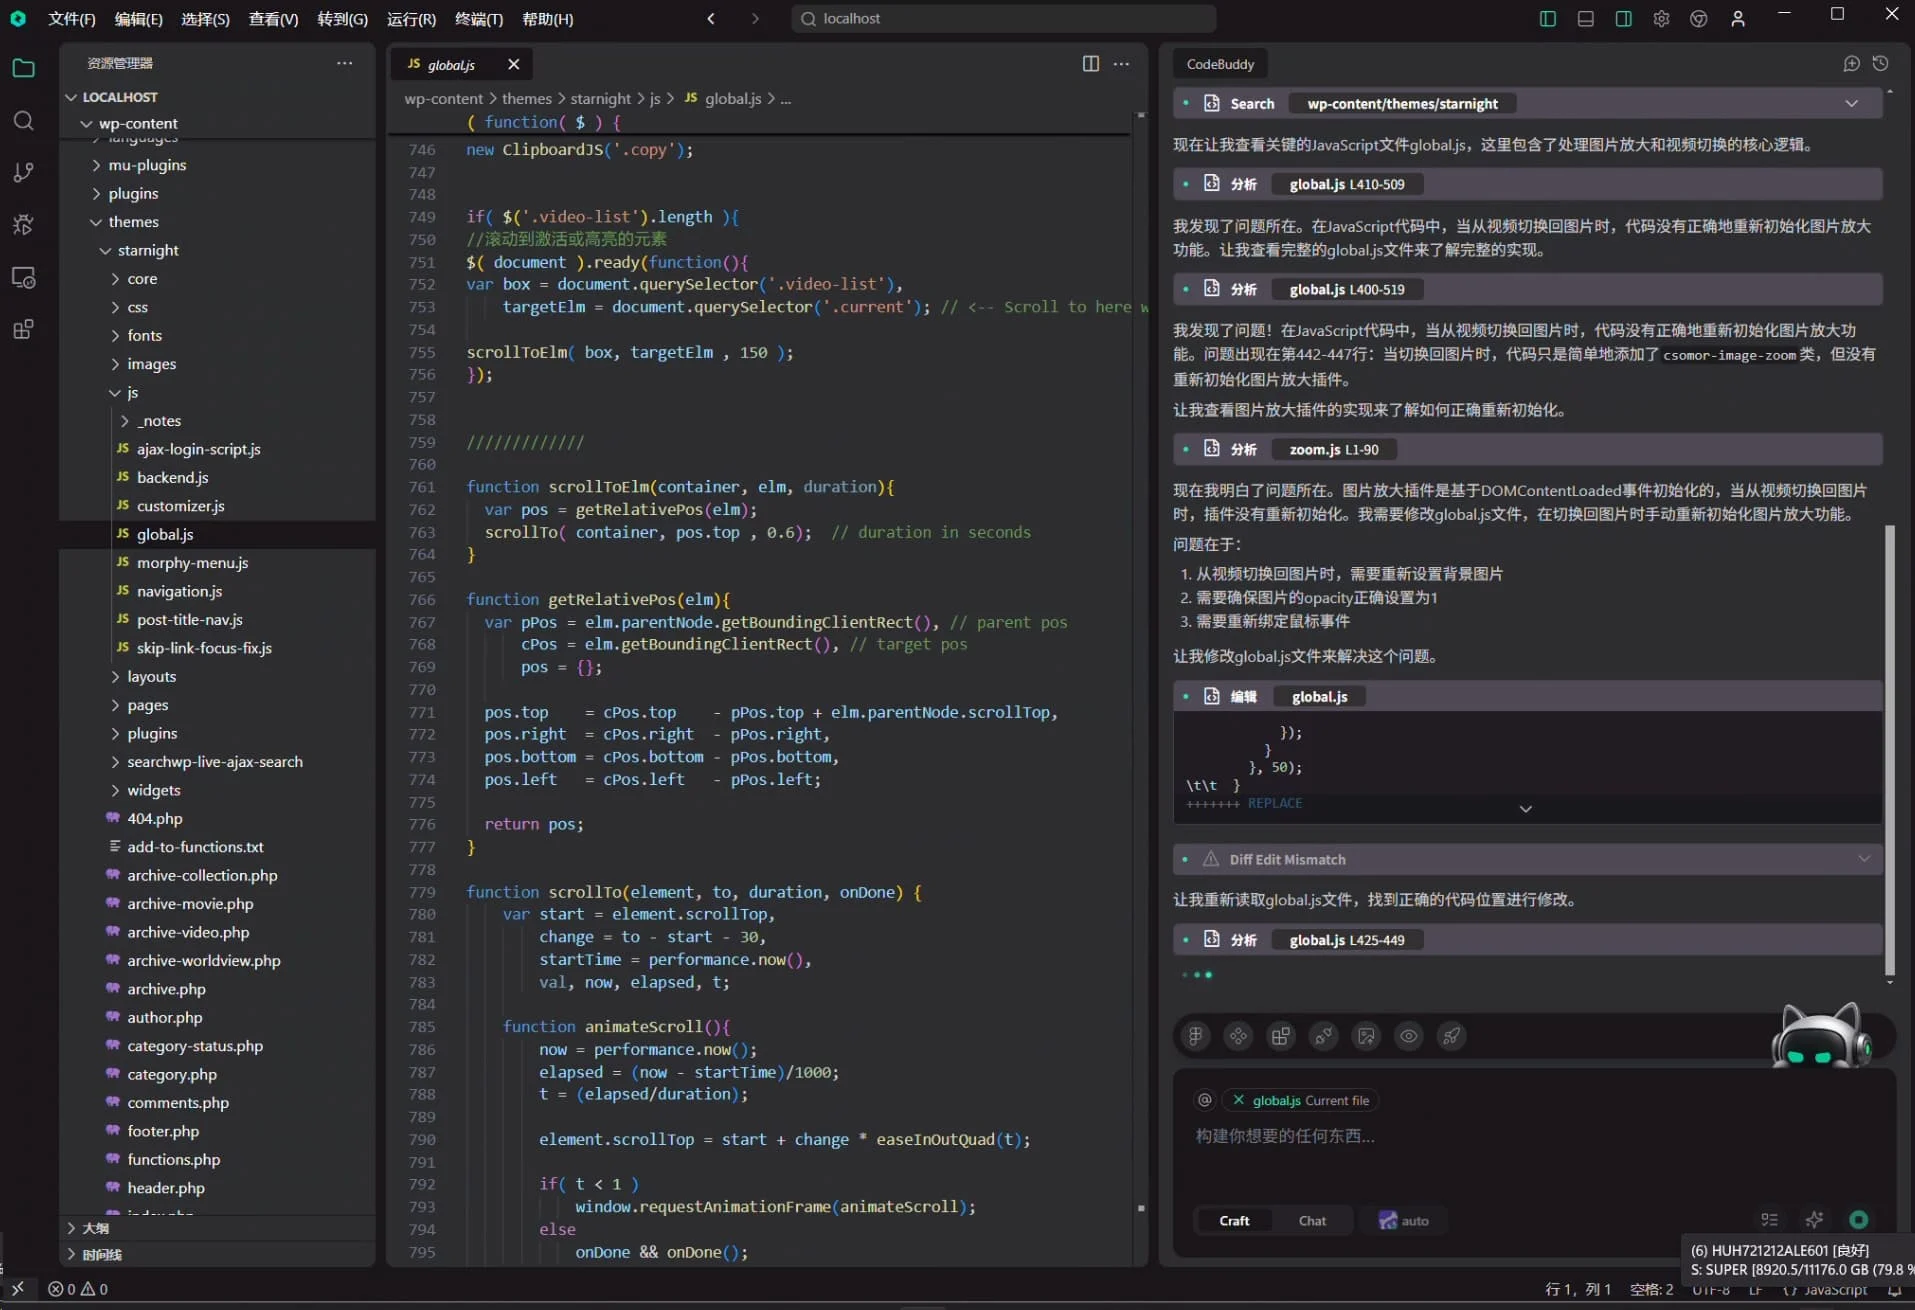1915x1310 pixels.
Task: Click the Figma icon in CodeBuddy toolbar
Action: pyautogui.click(x=1195, y=1036)
